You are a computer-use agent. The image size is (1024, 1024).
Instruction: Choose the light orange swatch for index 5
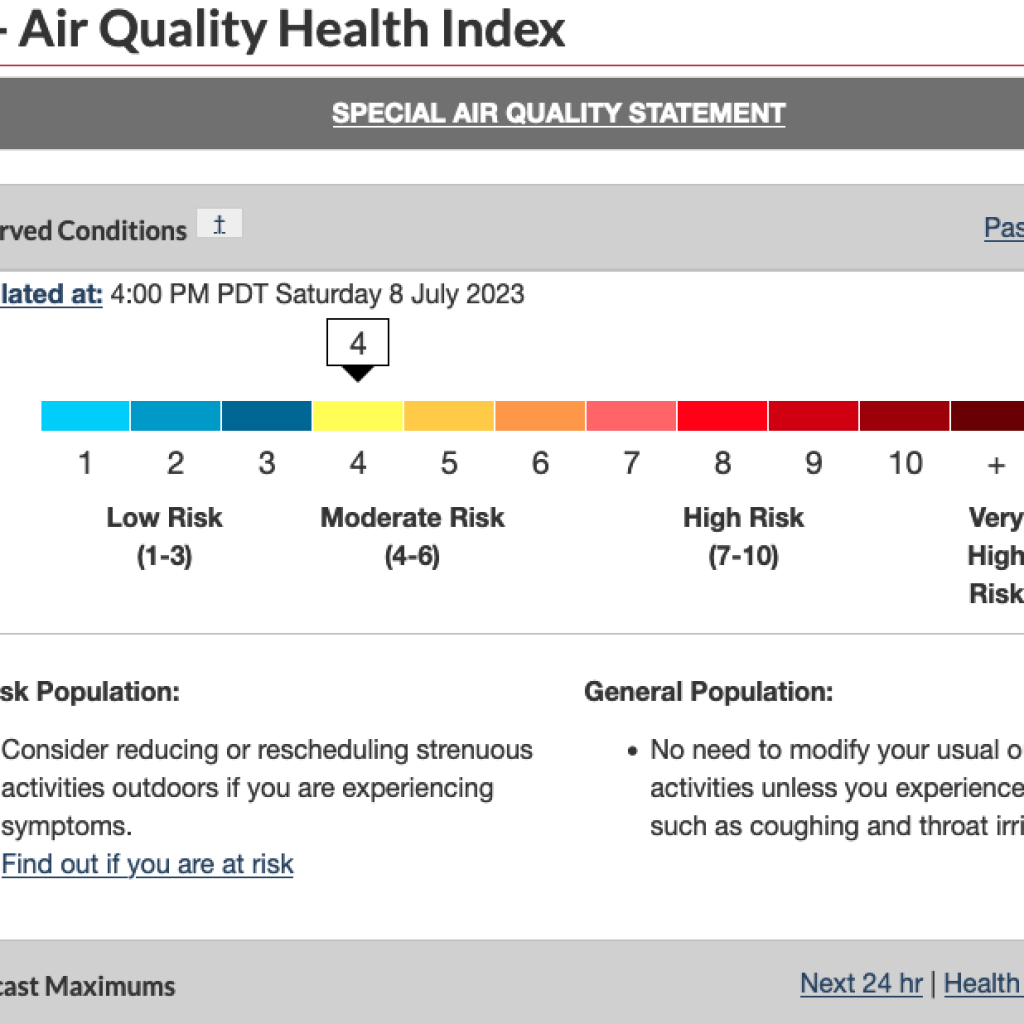click(449, 416)
